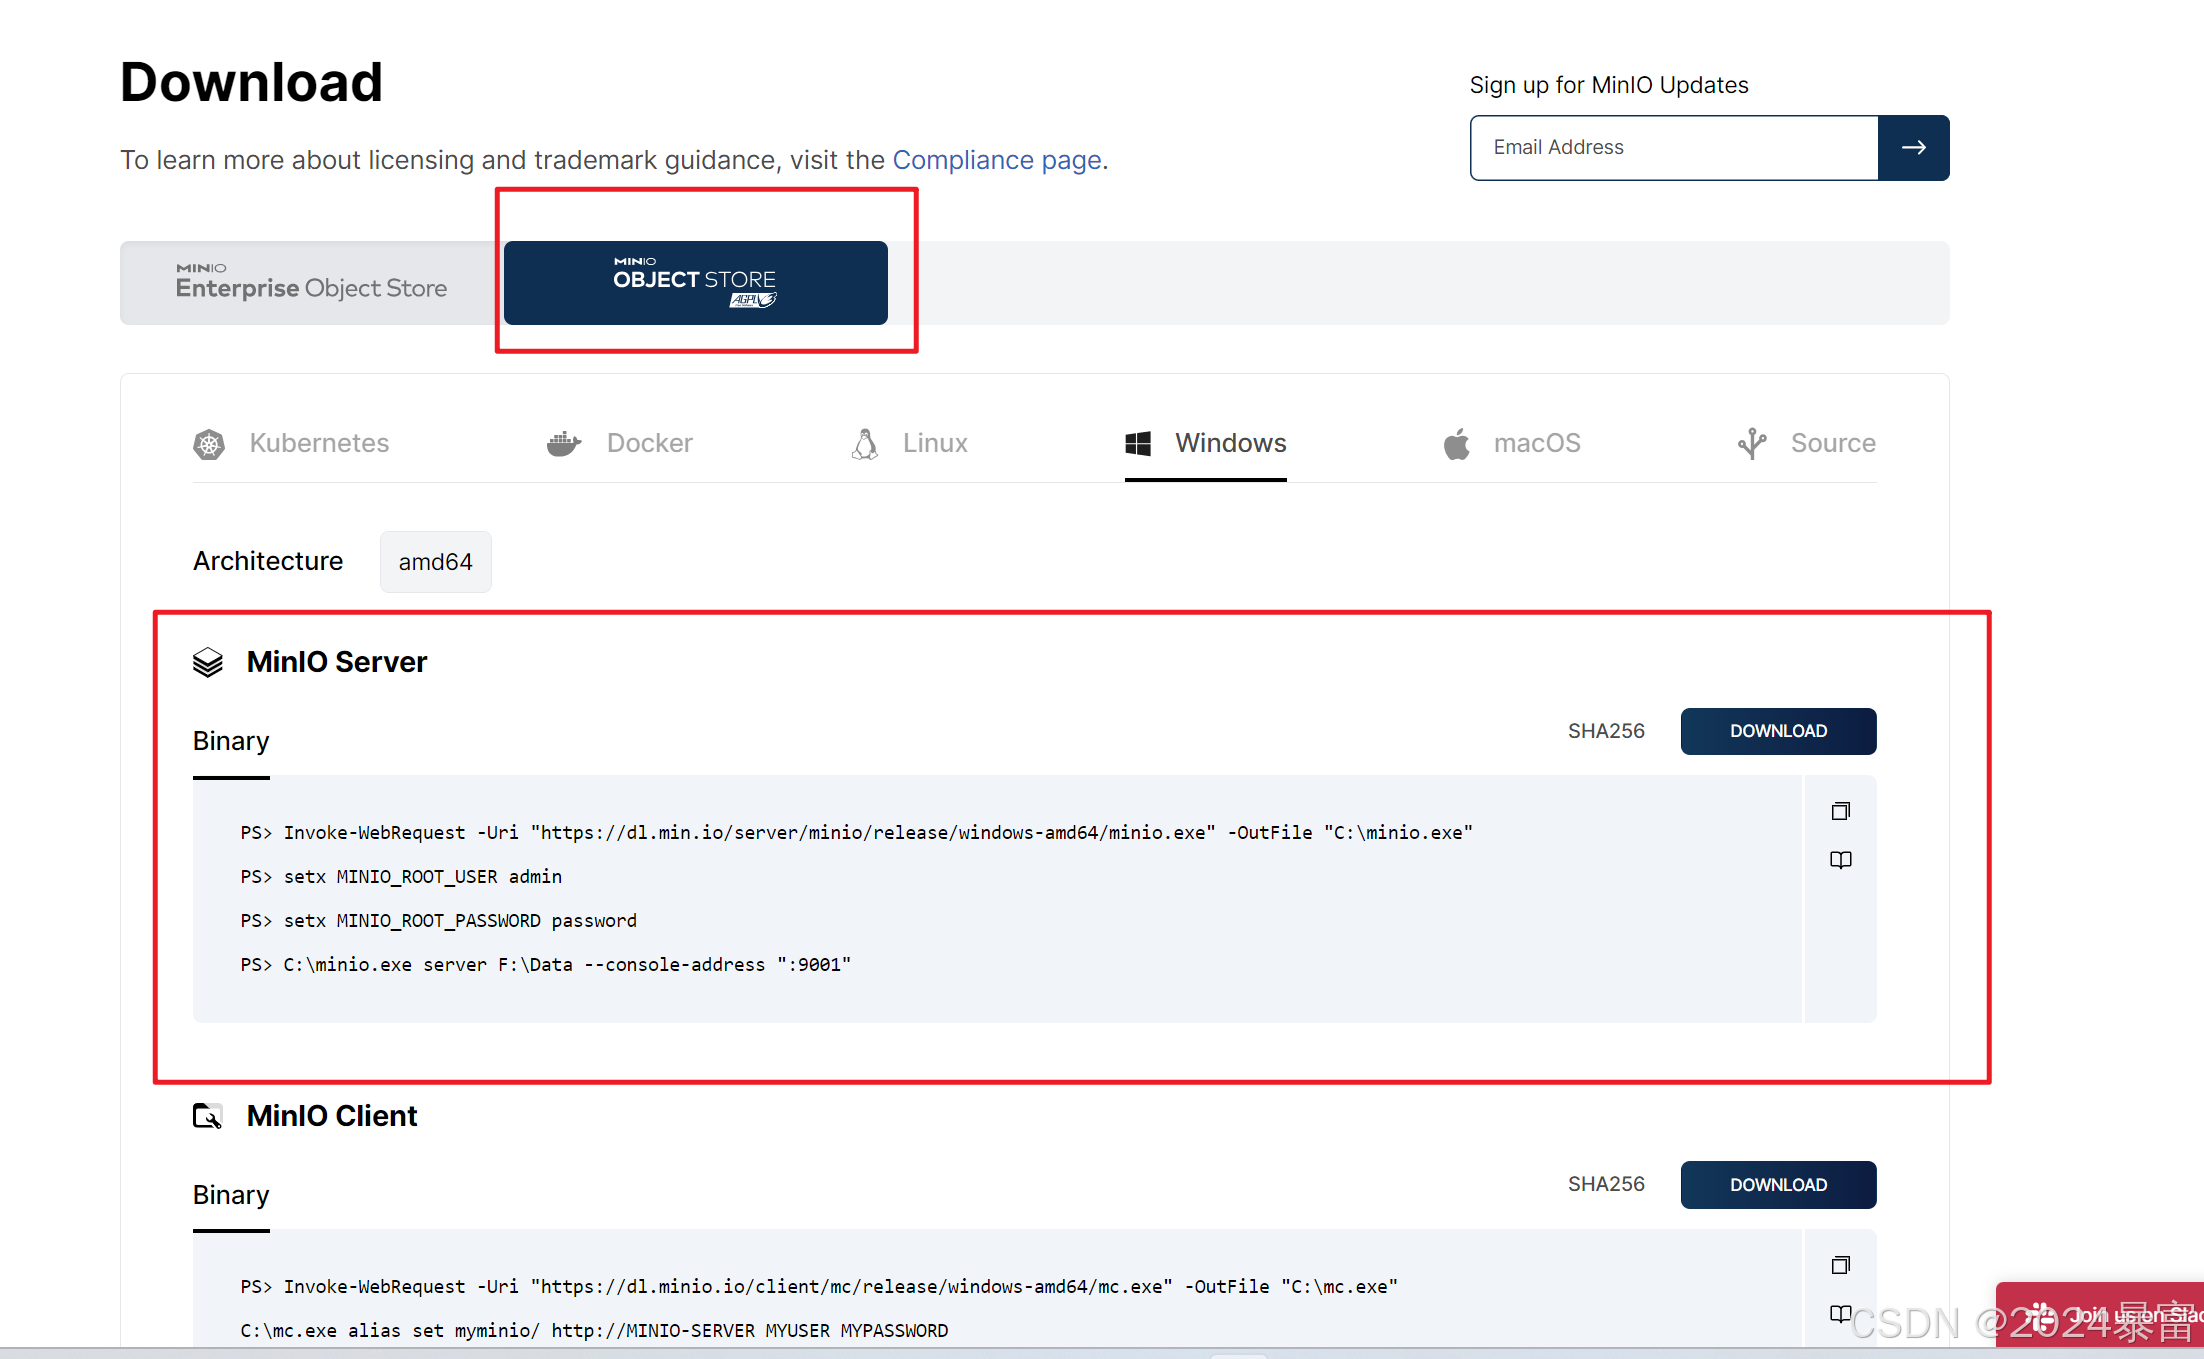This screenshot has height=1359, width=2204.
Task: Open the Compliance page link
Action: point(996,160)
